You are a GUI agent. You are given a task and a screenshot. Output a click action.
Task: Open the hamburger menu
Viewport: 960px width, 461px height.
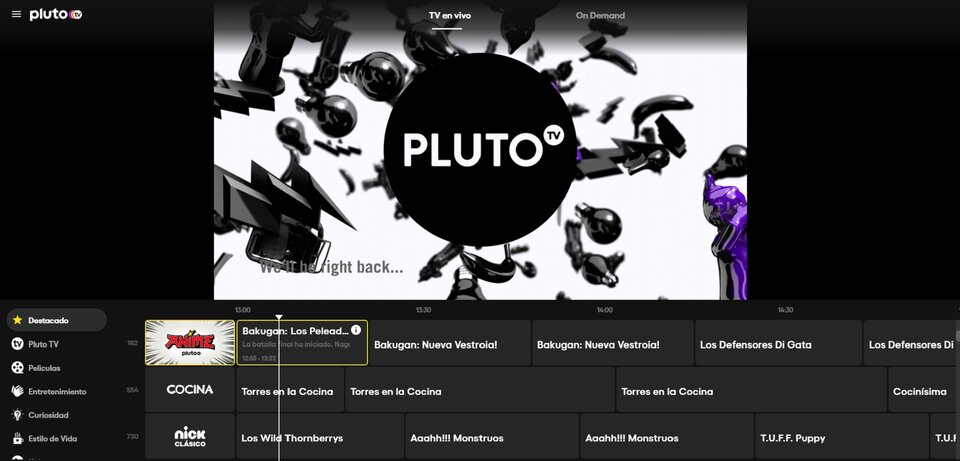[x=17, y=14]
